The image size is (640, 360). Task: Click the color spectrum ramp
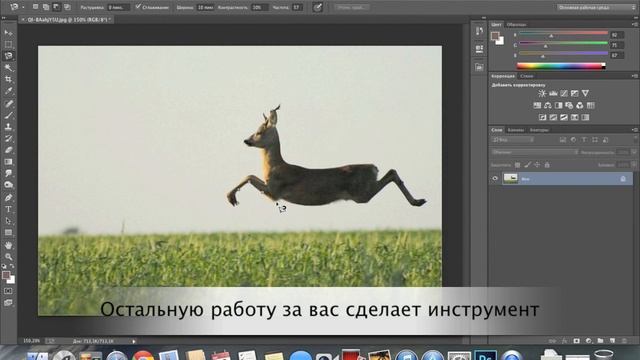pyautogui.click(x=561, y=66)
